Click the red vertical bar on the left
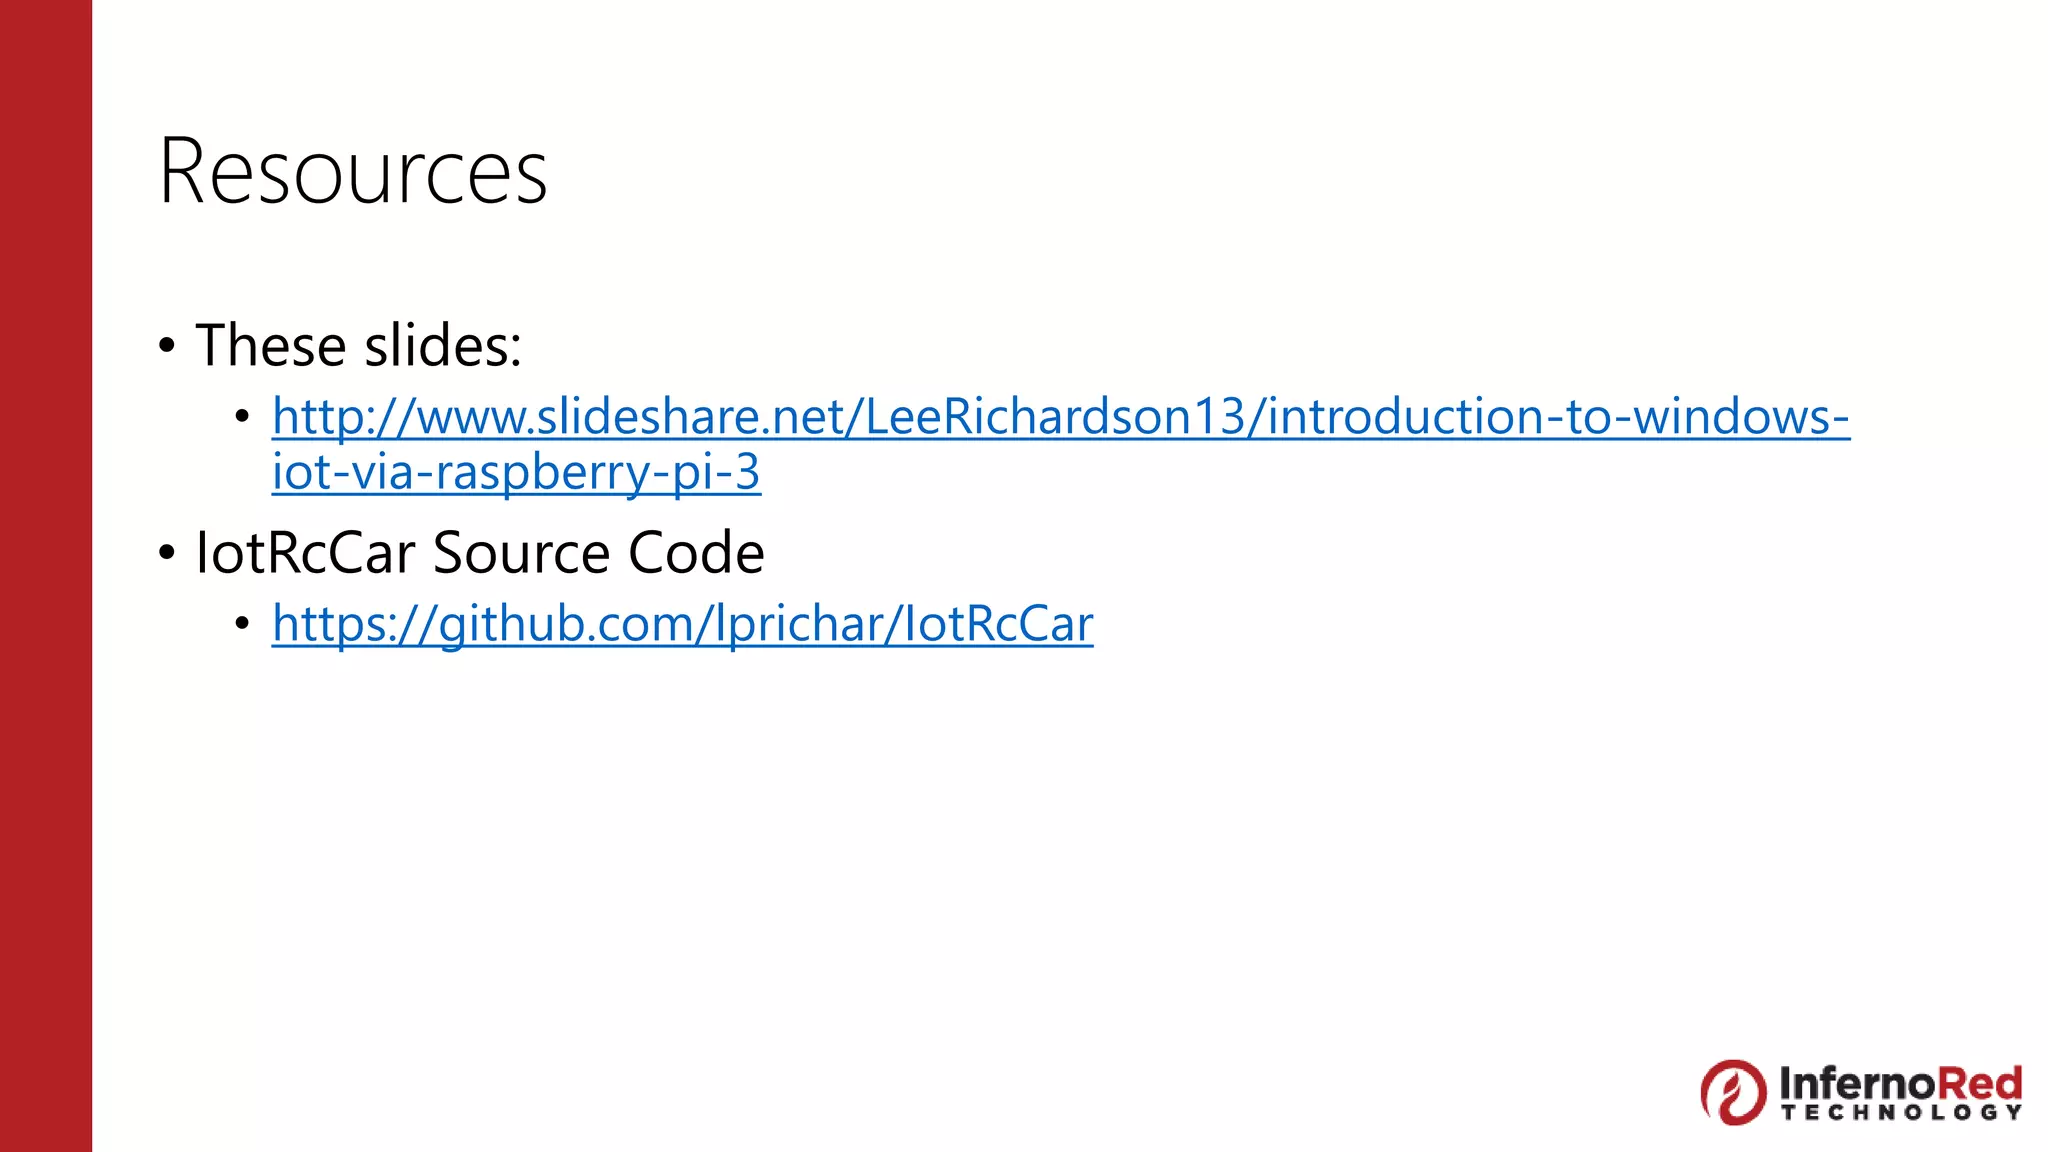 coord(46,576)
